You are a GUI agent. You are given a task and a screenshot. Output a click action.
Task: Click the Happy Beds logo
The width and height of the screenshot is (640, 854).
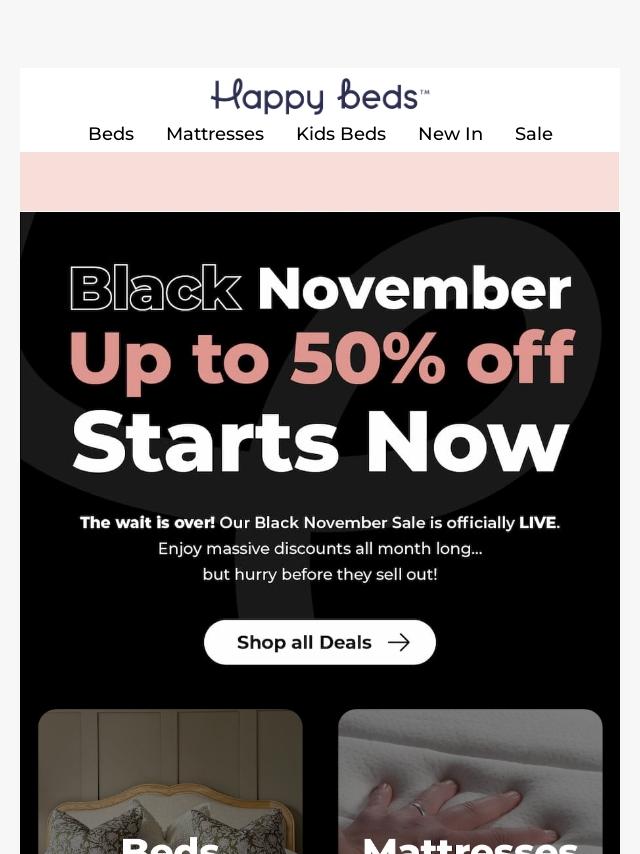tap(320, 97)
